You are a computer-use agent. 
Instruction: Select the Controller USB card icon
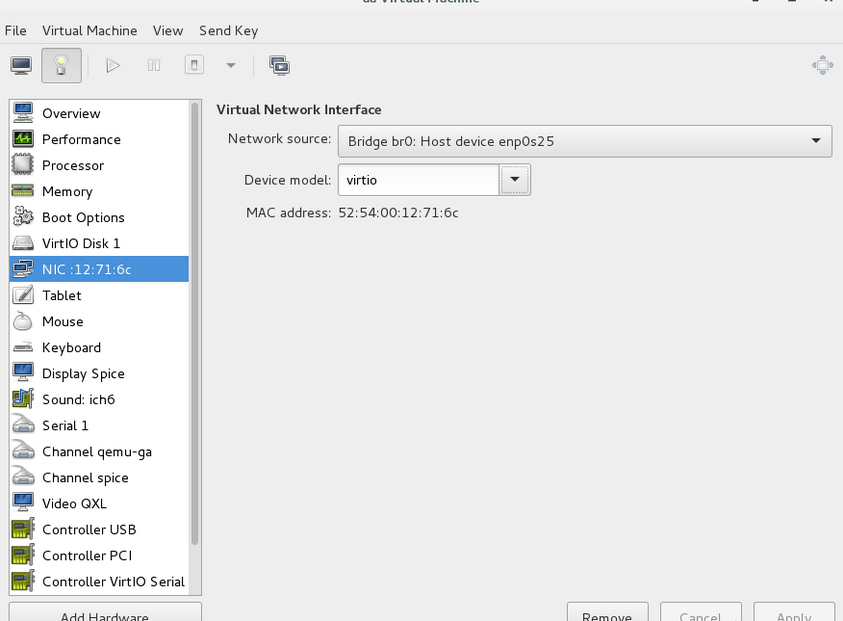[23, 529]
